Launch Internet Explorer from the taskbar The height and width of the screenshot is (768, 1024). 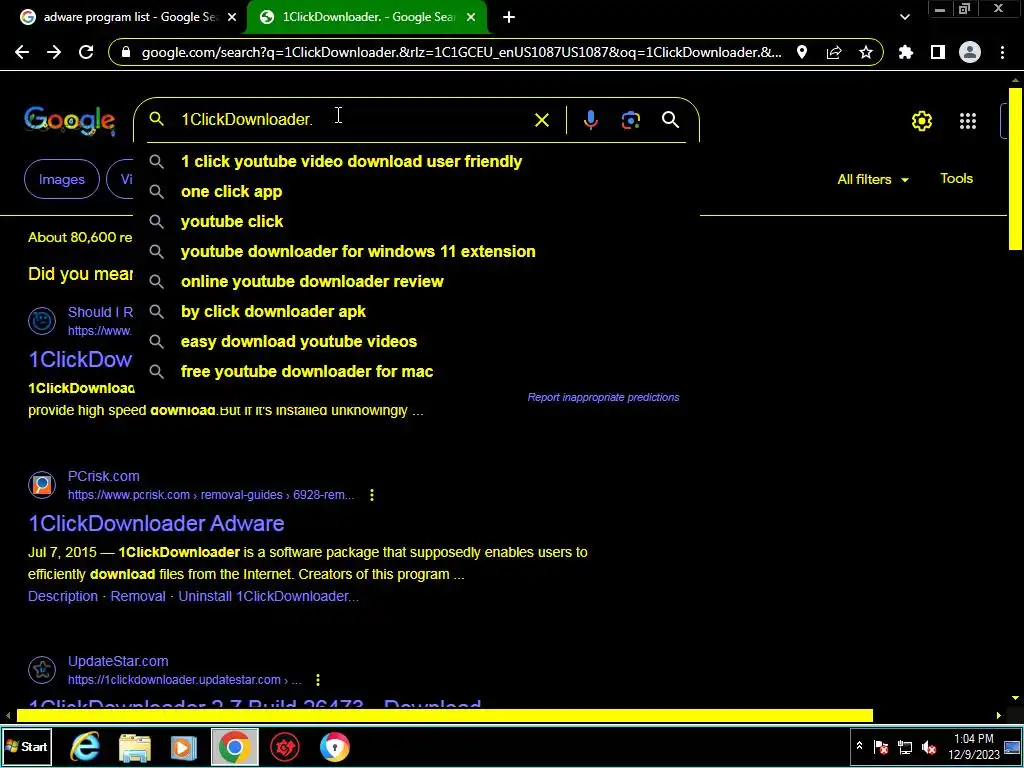85,746
